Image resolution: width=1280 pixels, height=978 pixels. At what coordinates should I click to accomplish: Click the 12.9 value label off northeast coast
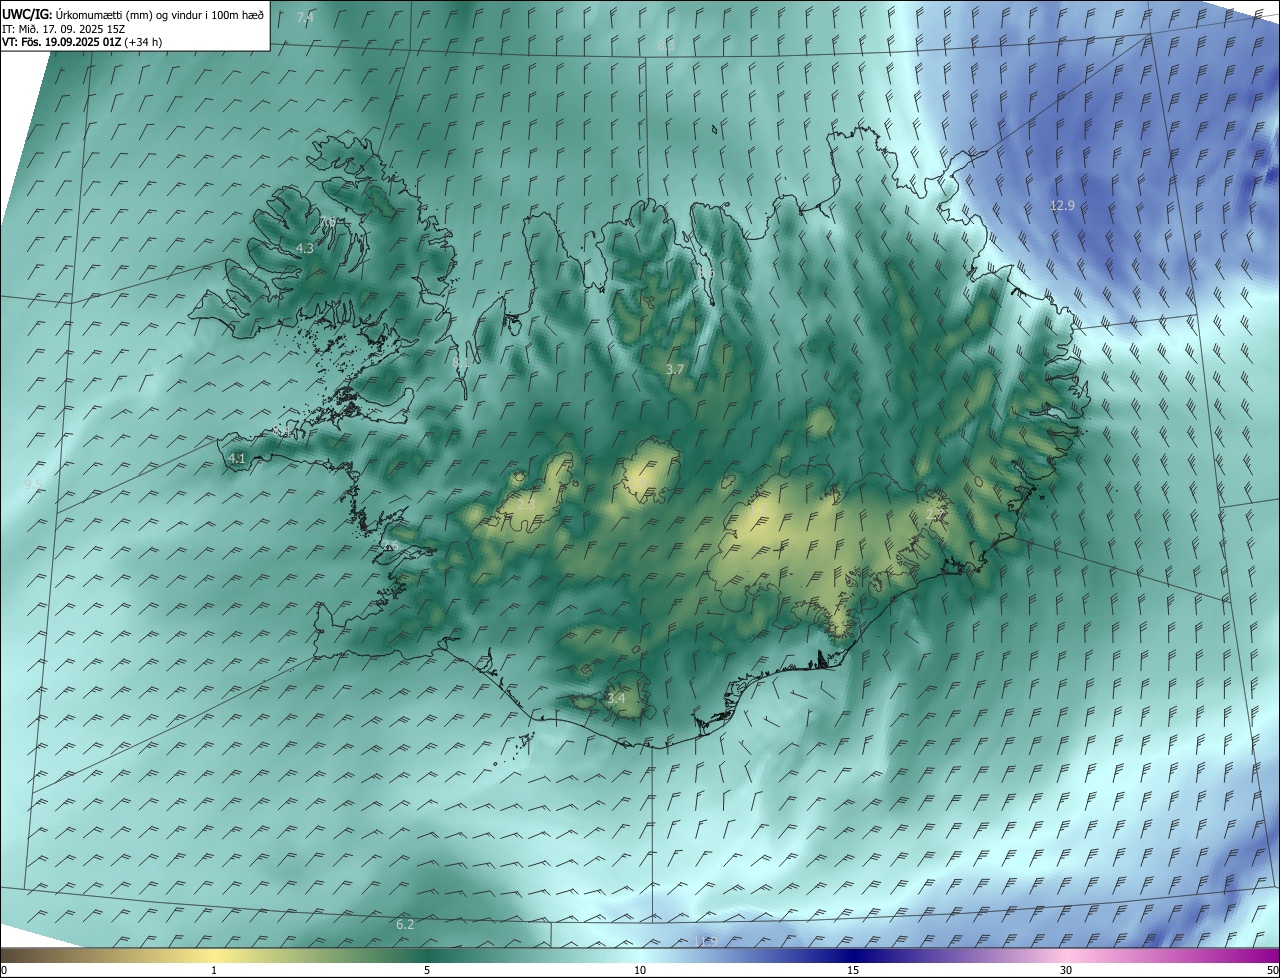[x=1062, y=205]
